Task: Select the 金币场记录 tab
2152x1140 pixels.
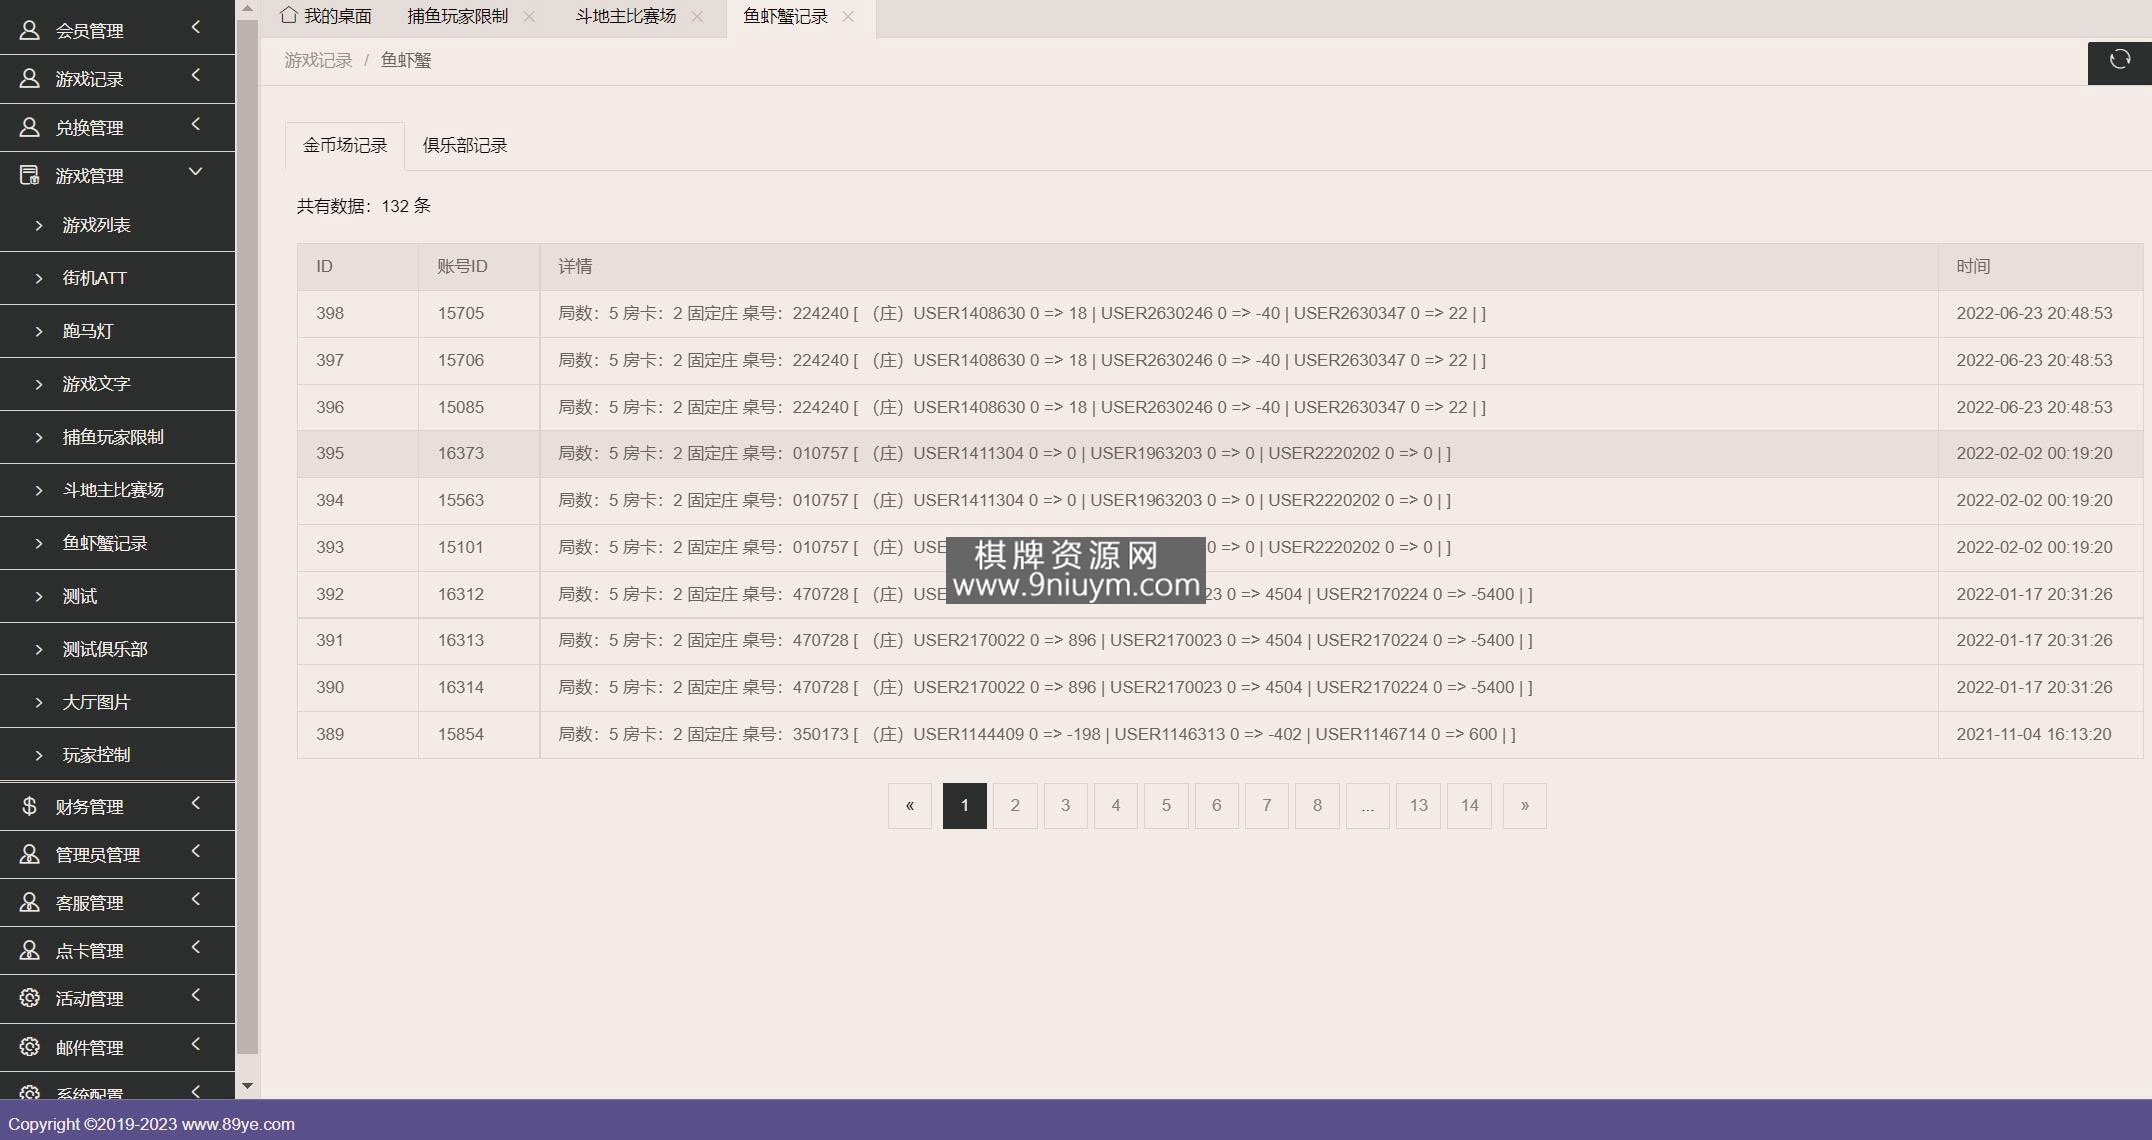Action: coord(345,146)
